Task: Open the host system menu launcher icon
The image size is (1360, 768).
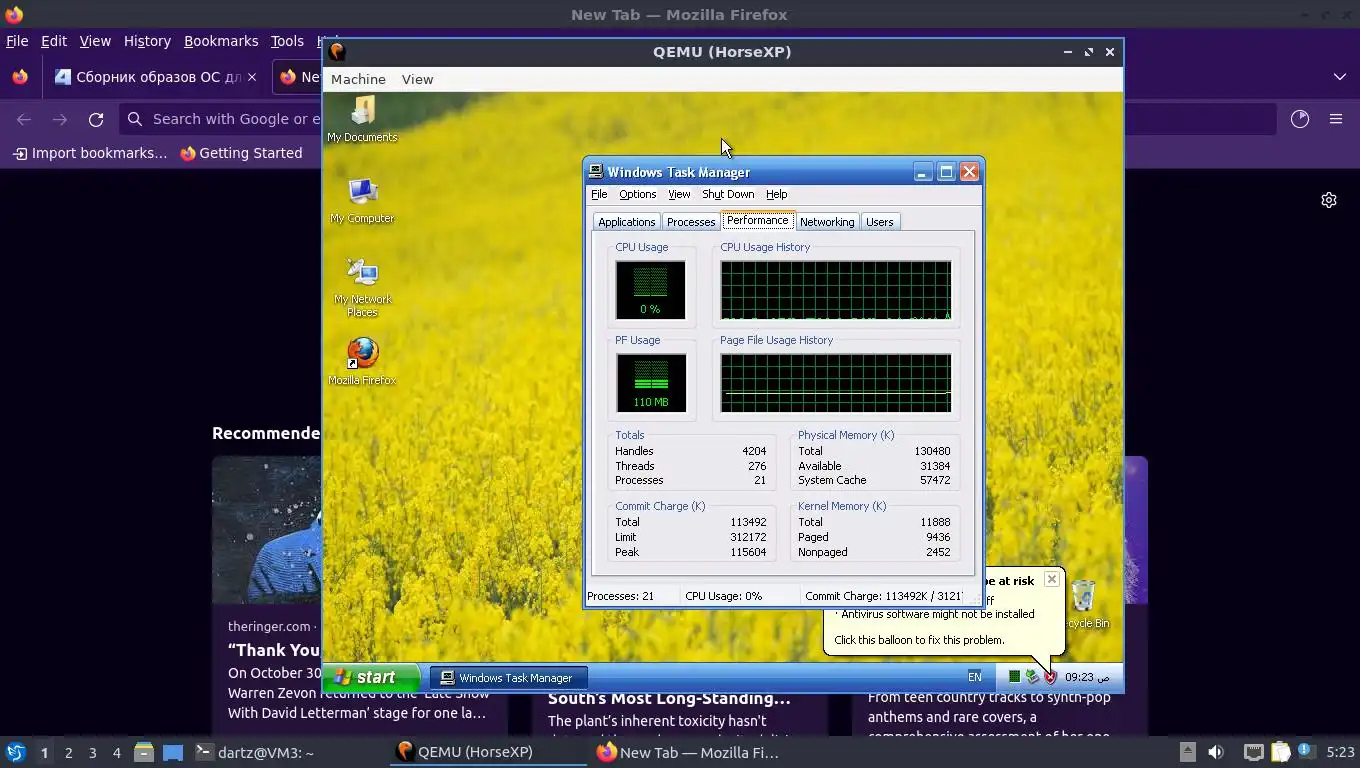Action: [15, 752]
